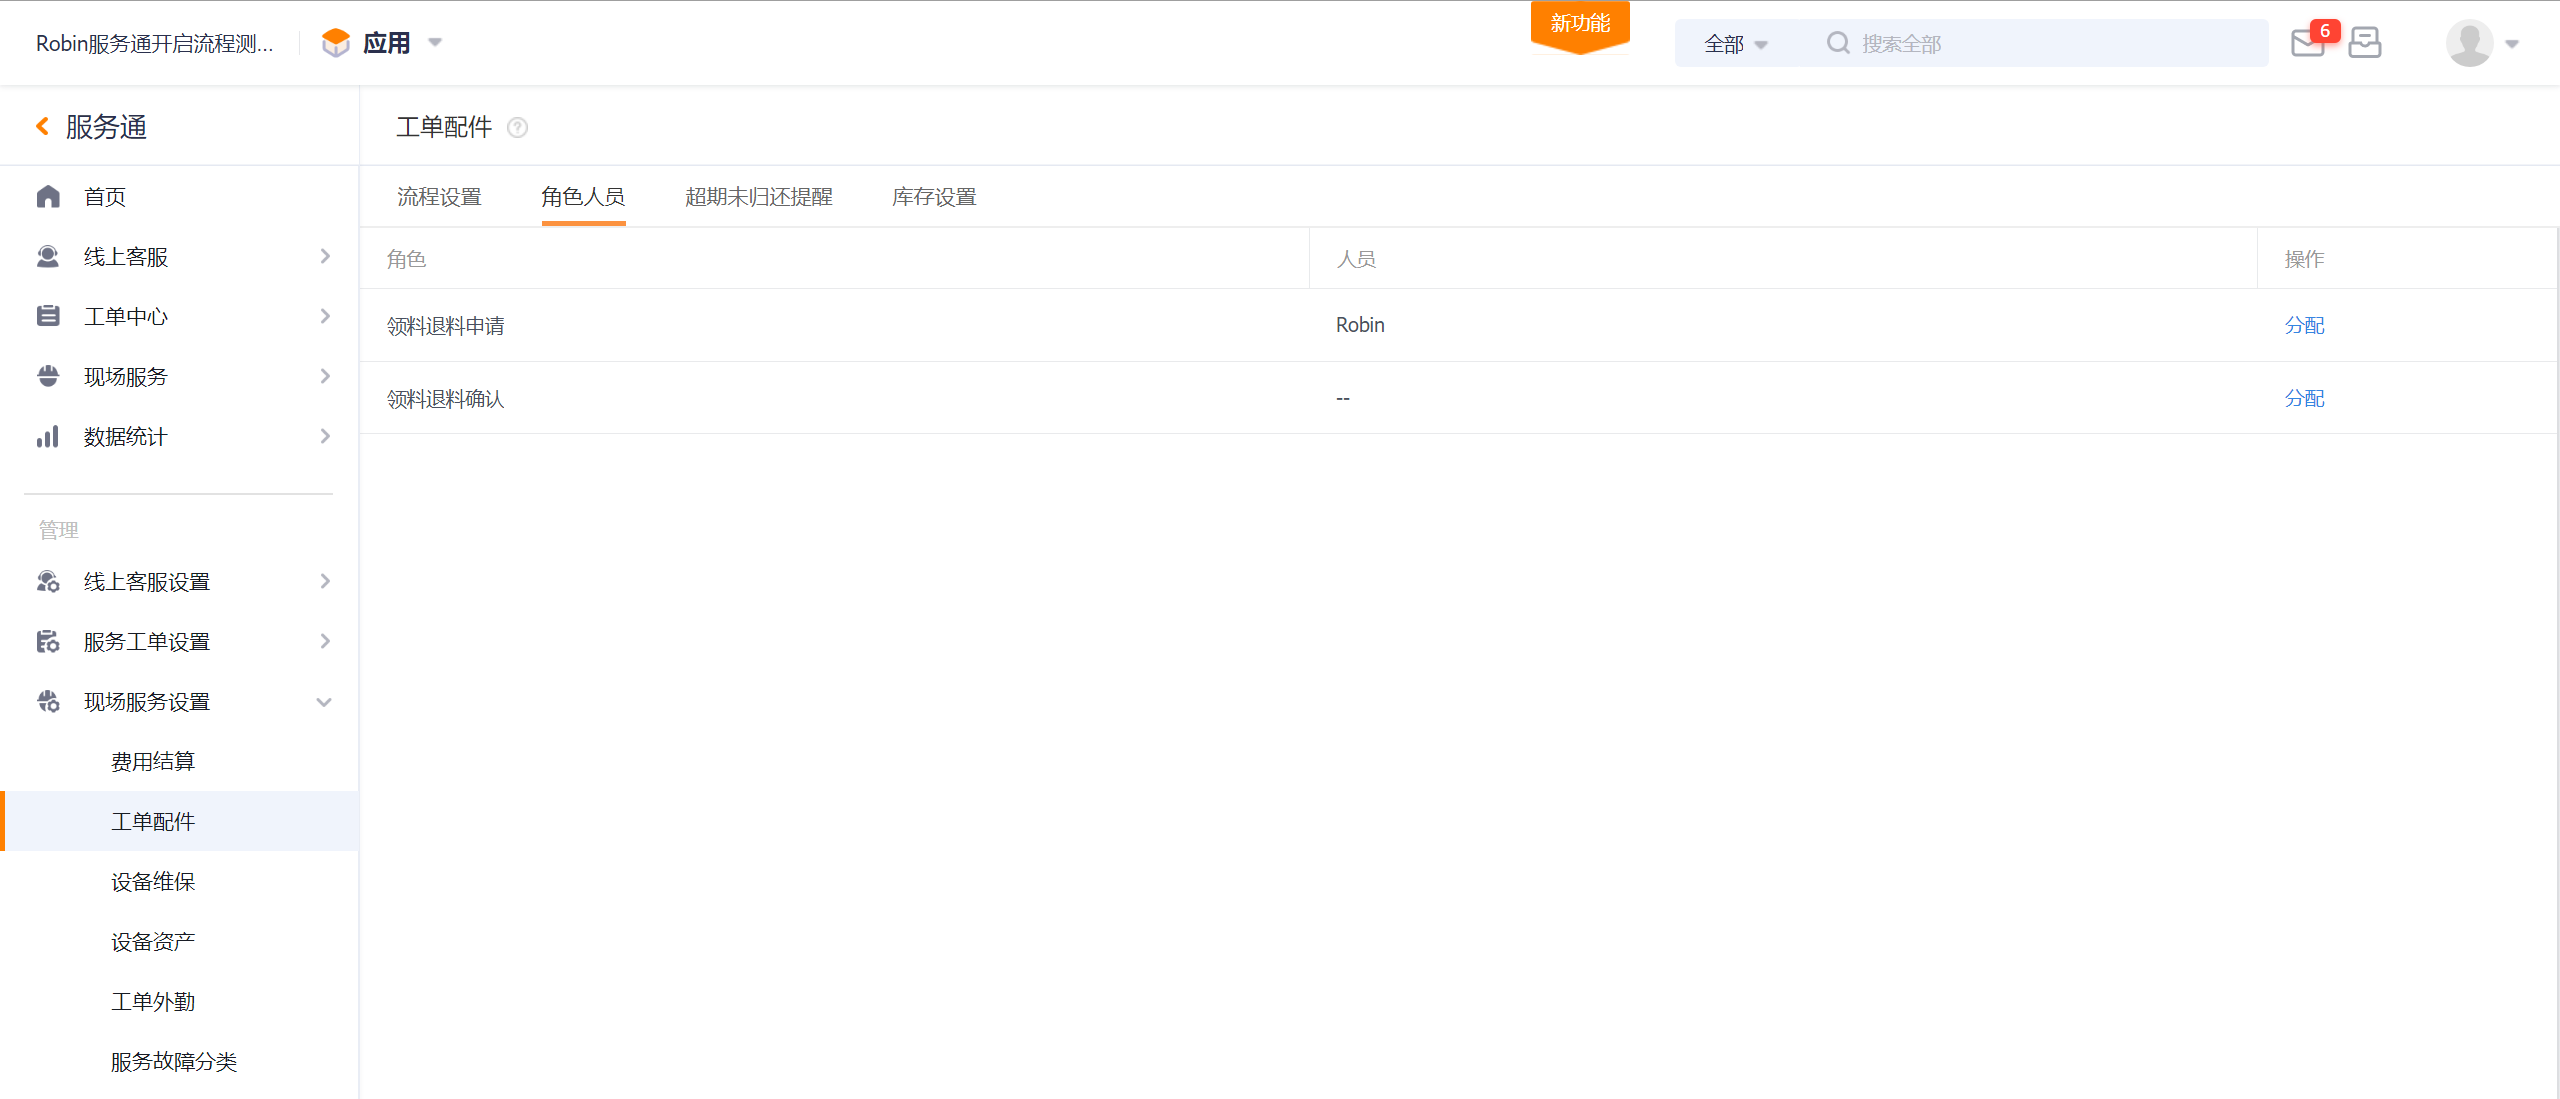Collapse the 现场服务设置 chevron
The image size is (2560, 1099).
[324, 702]
